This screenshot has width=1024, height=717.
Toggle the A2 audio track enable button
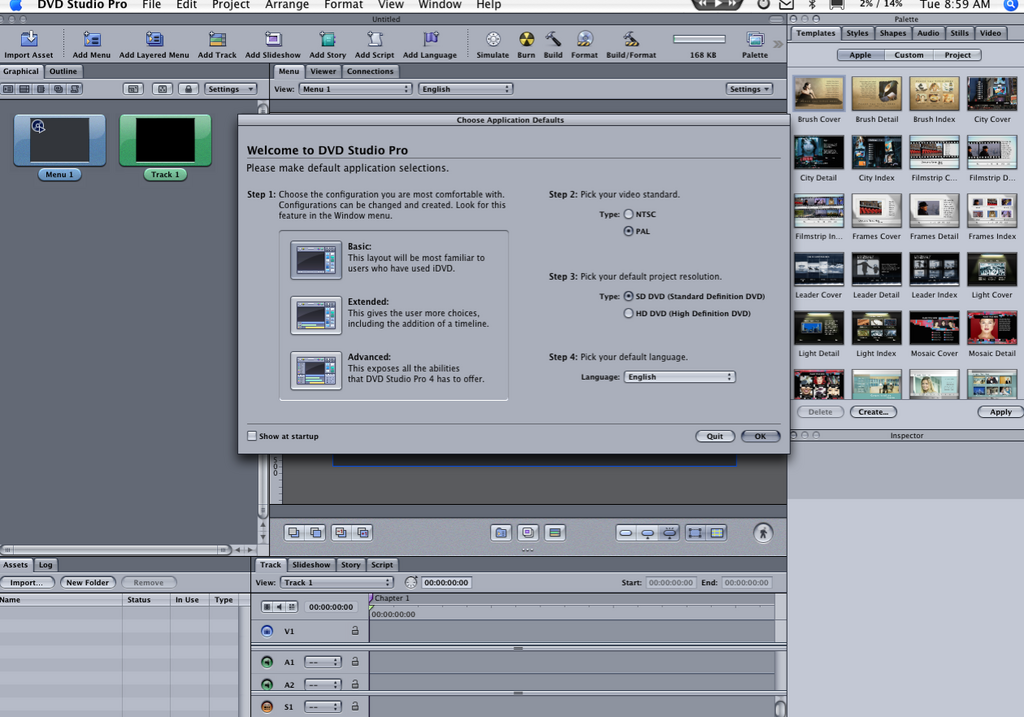tap(266, 684)
